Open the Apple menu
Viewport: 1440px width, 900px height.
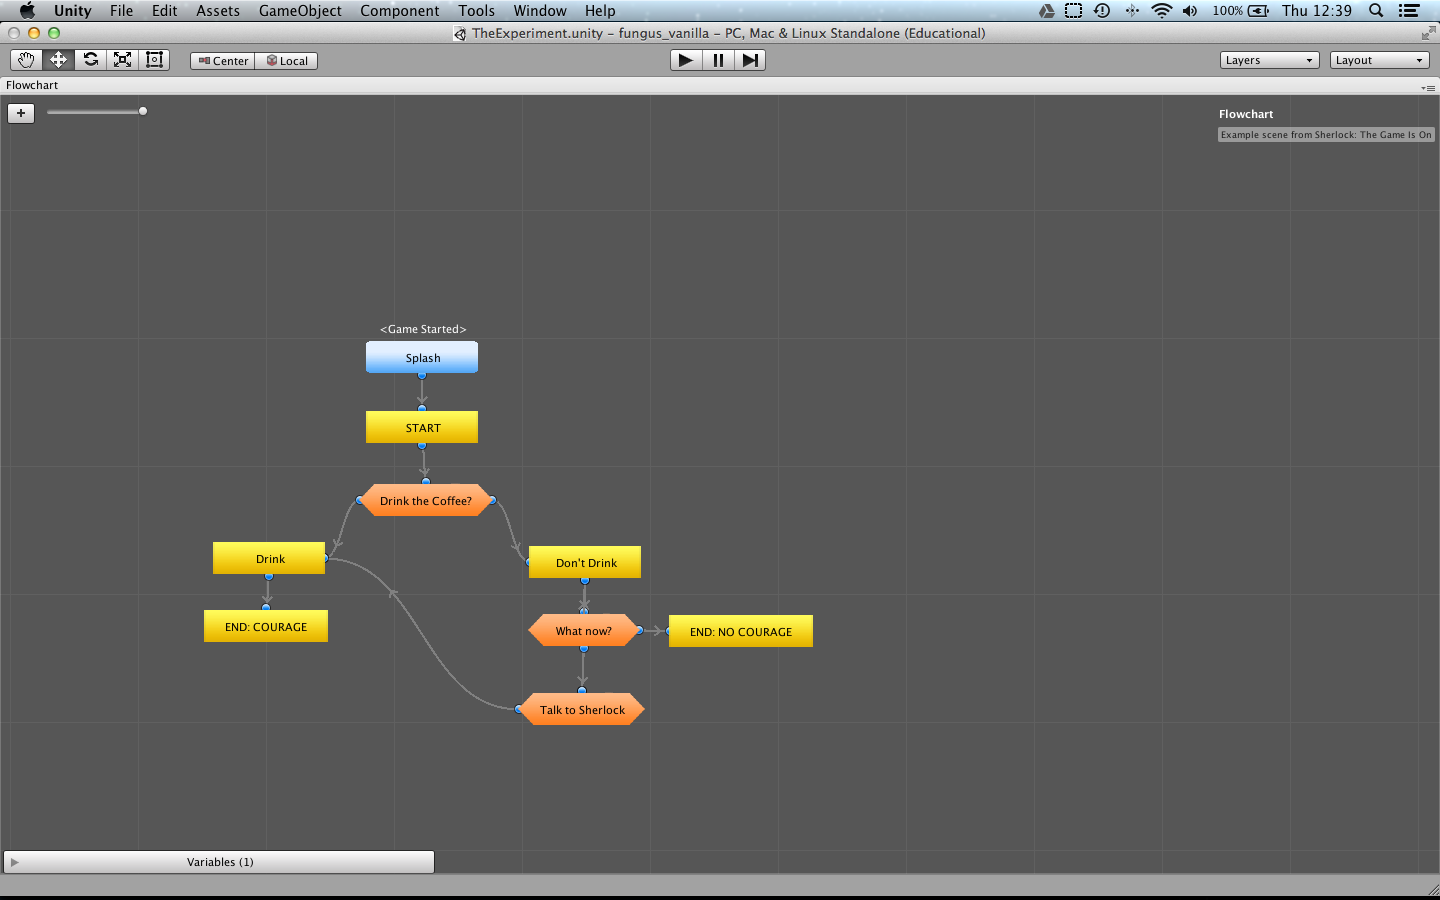click(x=27, y=11)
